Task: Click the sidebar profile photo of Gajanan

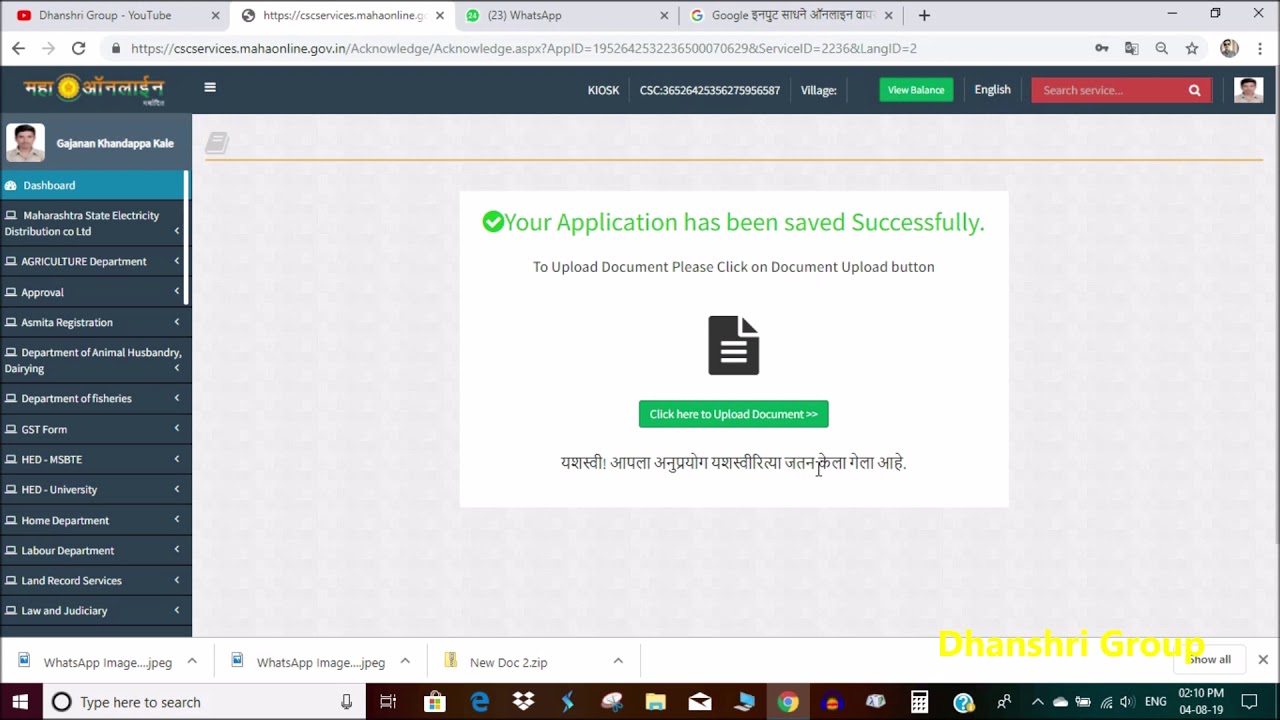Action: point(25,143)
